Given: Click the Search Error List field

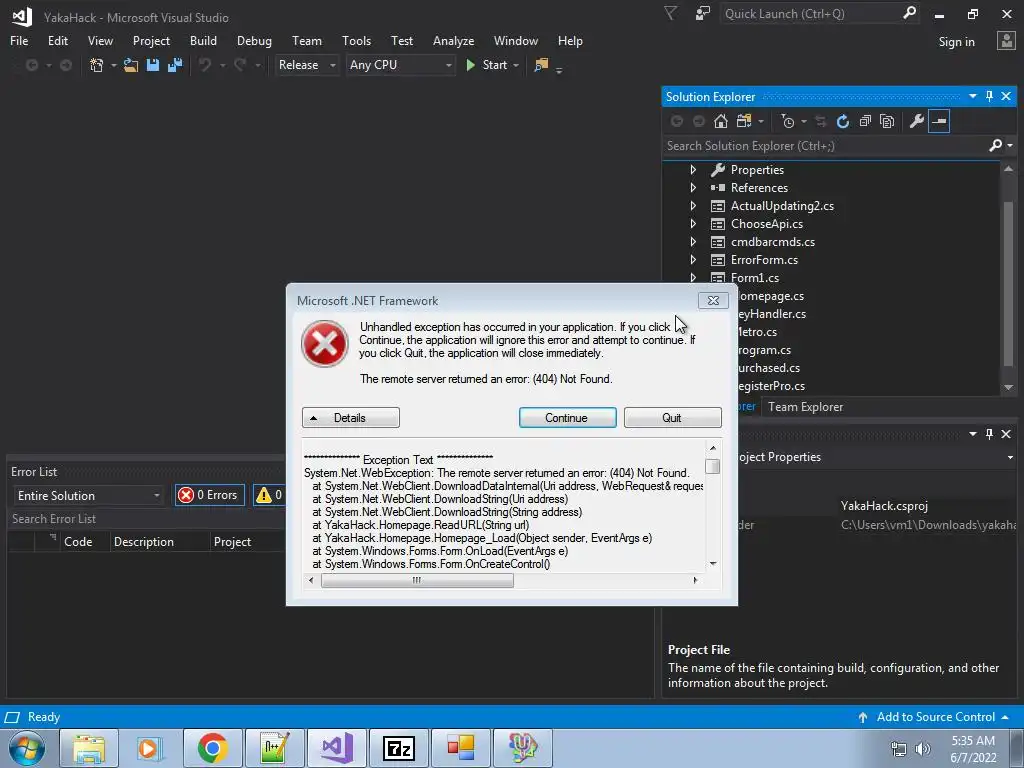Looking at the screenshot, I should click(144, 519).
